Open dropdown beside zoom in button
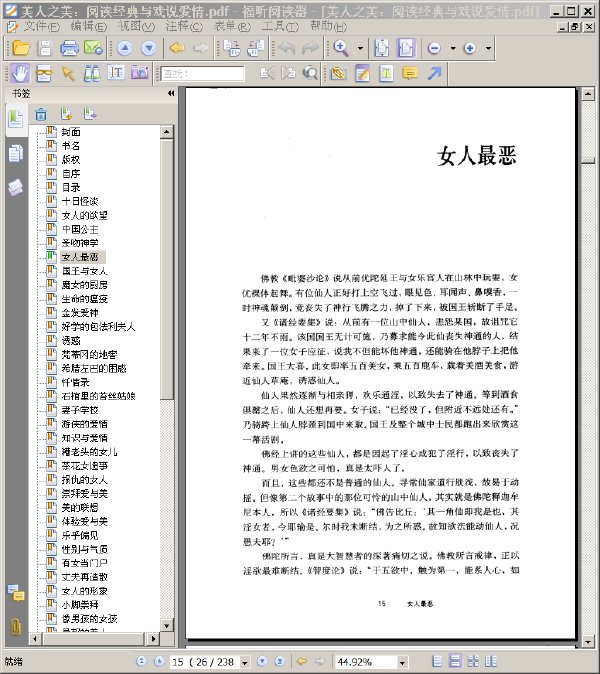600x674 pixels. pyautogui.click(x=489, y=48)
